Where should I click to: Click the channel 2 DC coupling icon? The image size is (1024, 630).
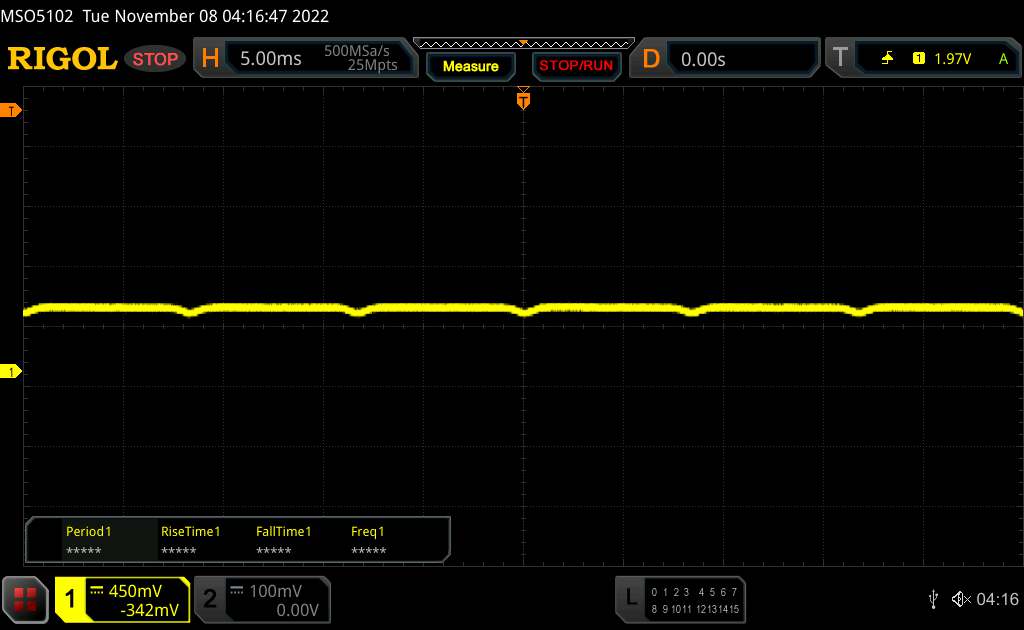[x=236, y=590]
